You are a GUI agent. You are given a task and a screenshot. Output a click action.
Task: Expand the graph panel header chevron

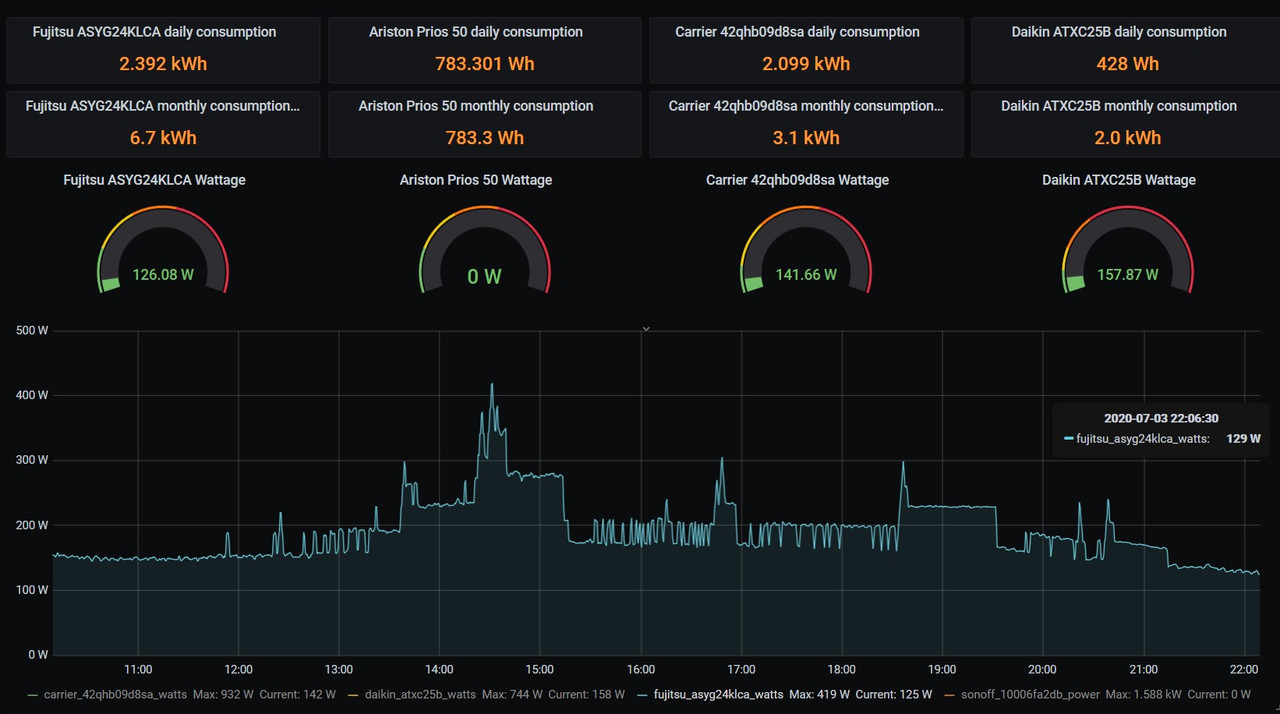[646, 328]
